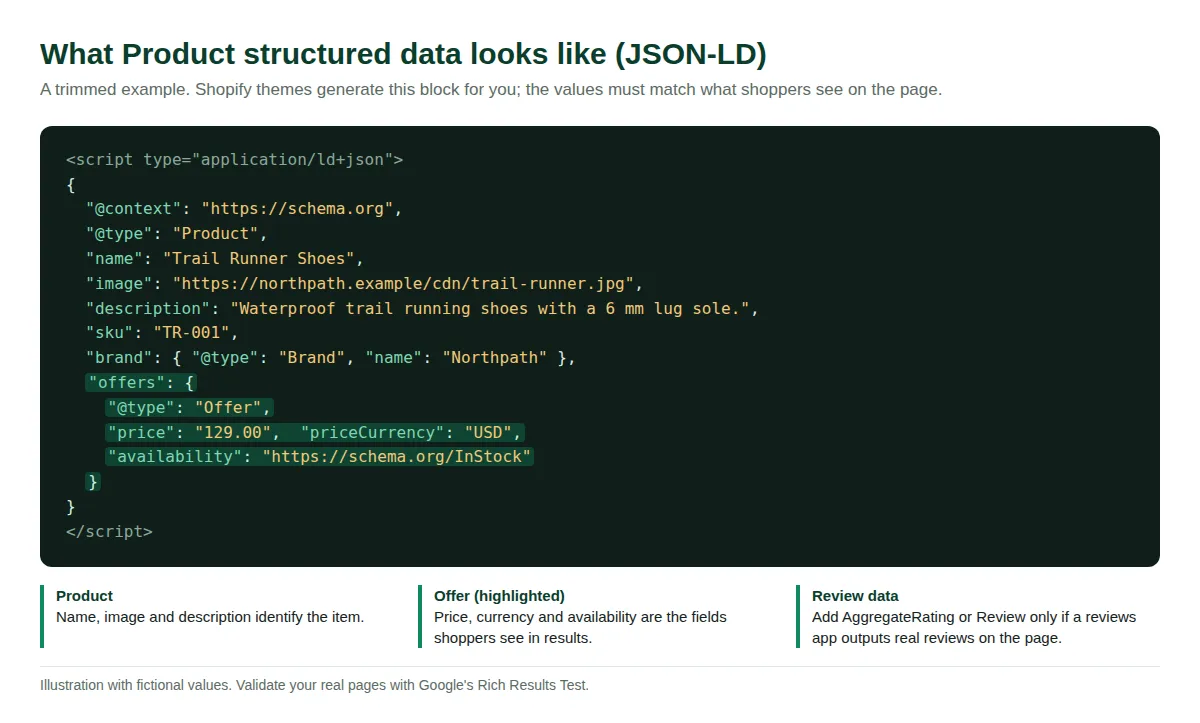Click the "Offer (highlighted)" caption title

499,596
